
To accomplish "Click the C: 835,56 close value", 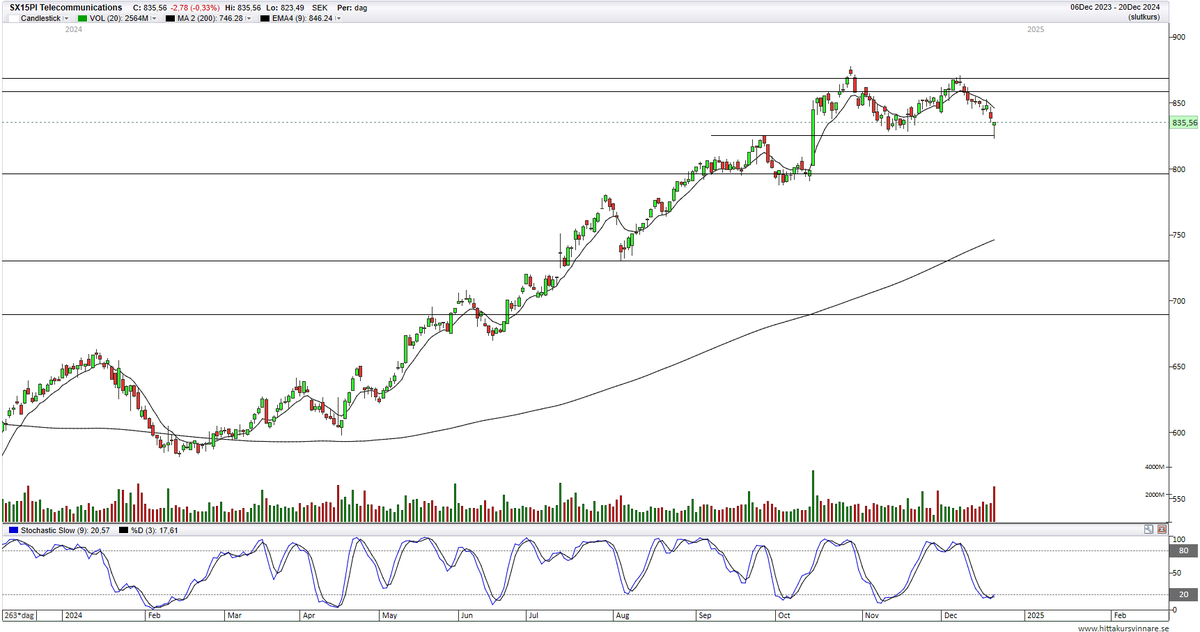I will [x=150, y=7].
